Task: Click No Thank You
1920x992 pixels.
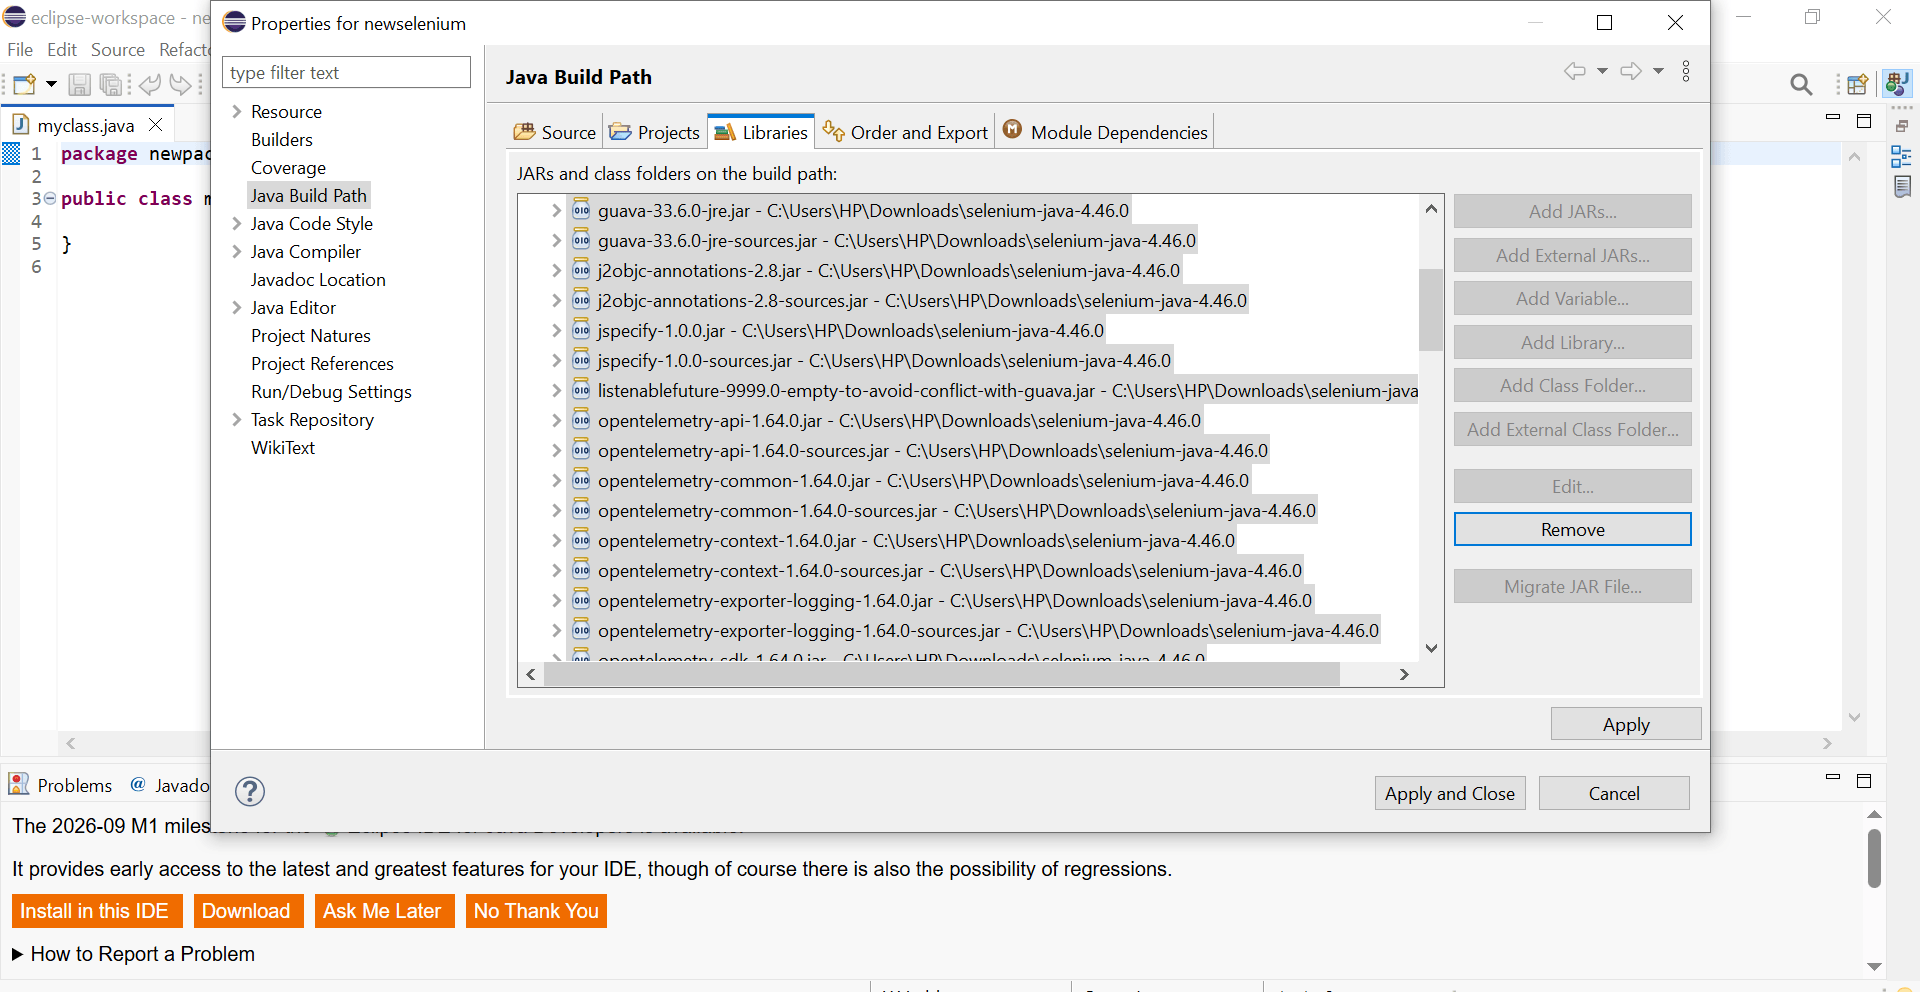Action: [x=536, y=911]
